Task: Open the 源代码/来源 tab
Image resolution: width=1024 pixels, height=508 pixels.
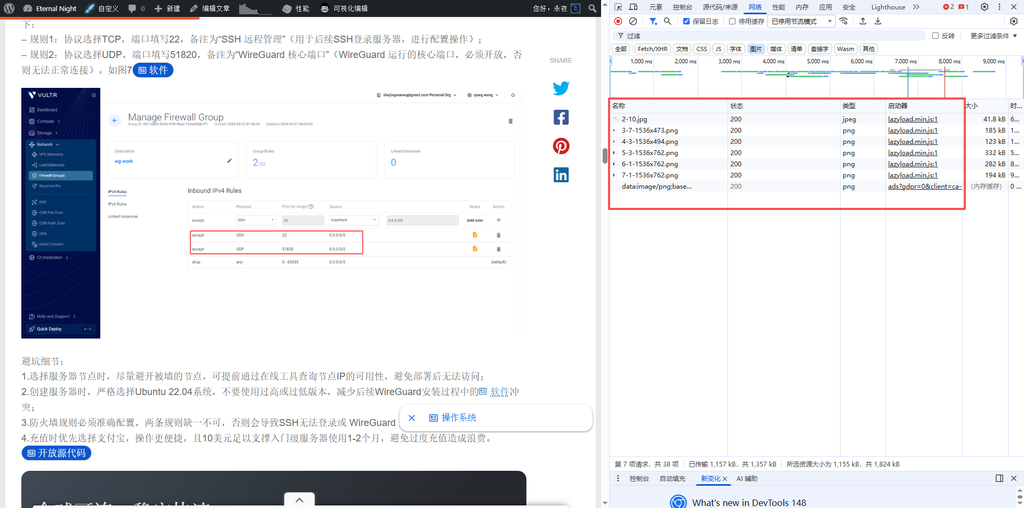Action: [720, 7]
